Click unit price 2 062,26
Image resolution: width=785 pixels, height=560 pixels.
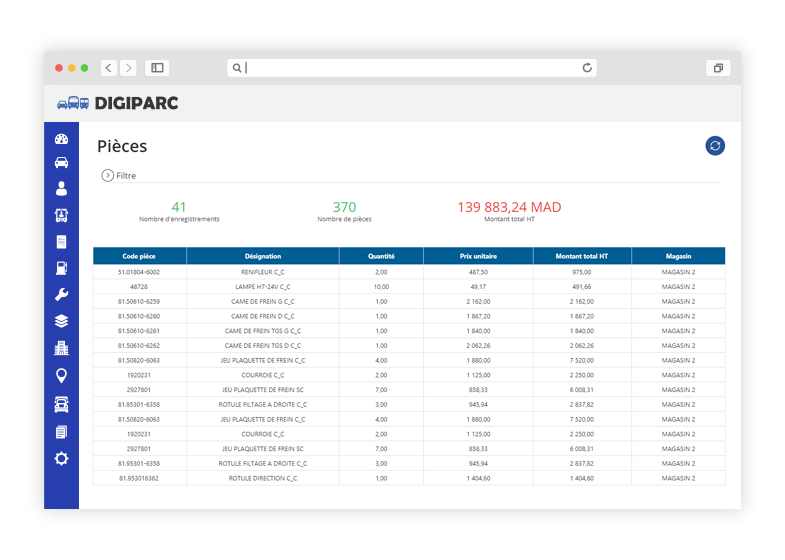tap(479, 345)
